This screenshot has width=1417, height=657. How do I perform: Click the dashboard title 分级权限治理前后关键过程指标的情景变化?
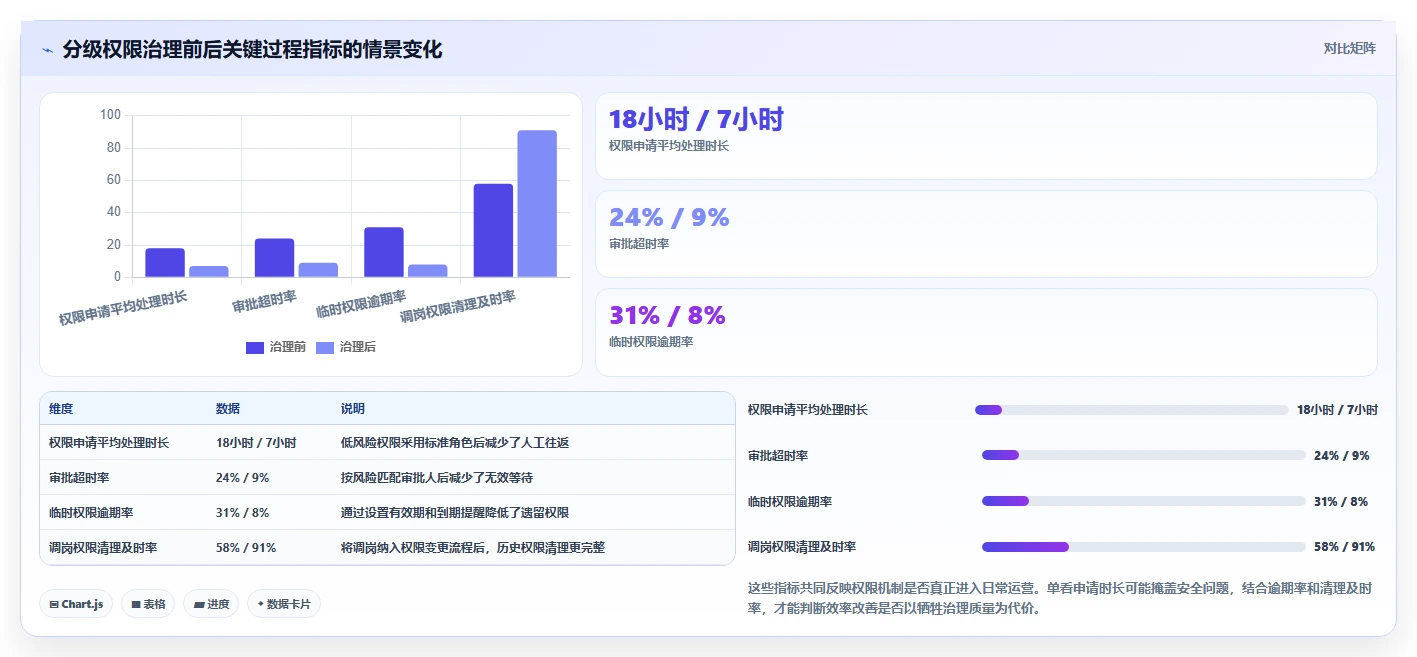252,49
